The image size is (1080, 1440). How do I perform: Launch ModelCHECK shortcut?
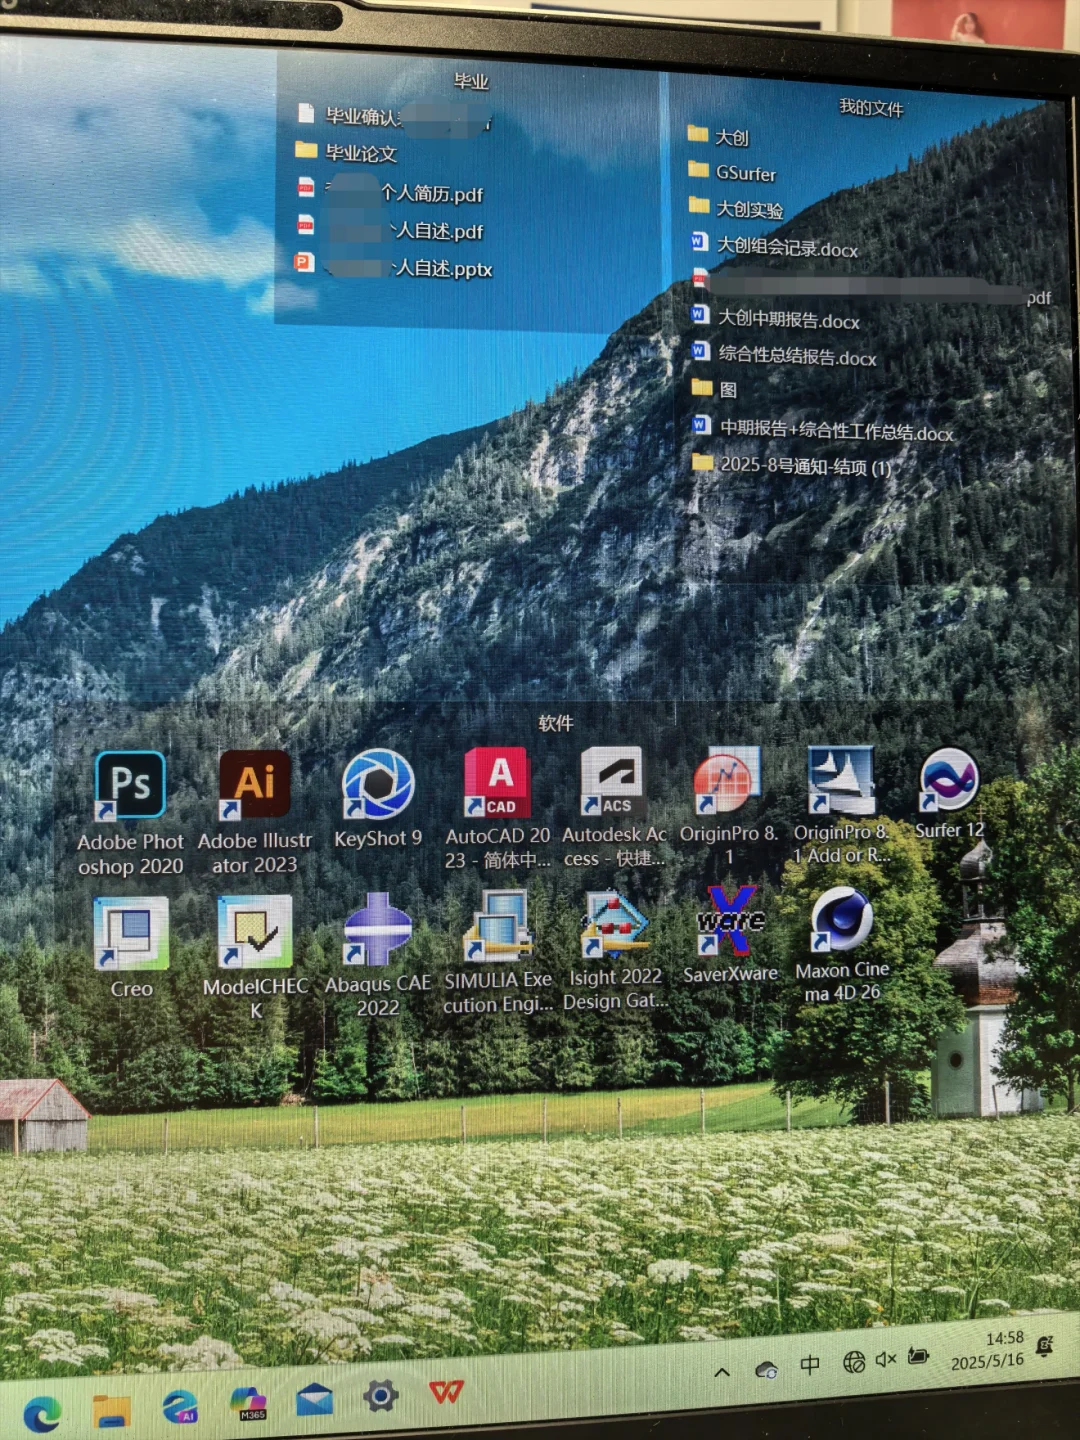click(255, 956)
